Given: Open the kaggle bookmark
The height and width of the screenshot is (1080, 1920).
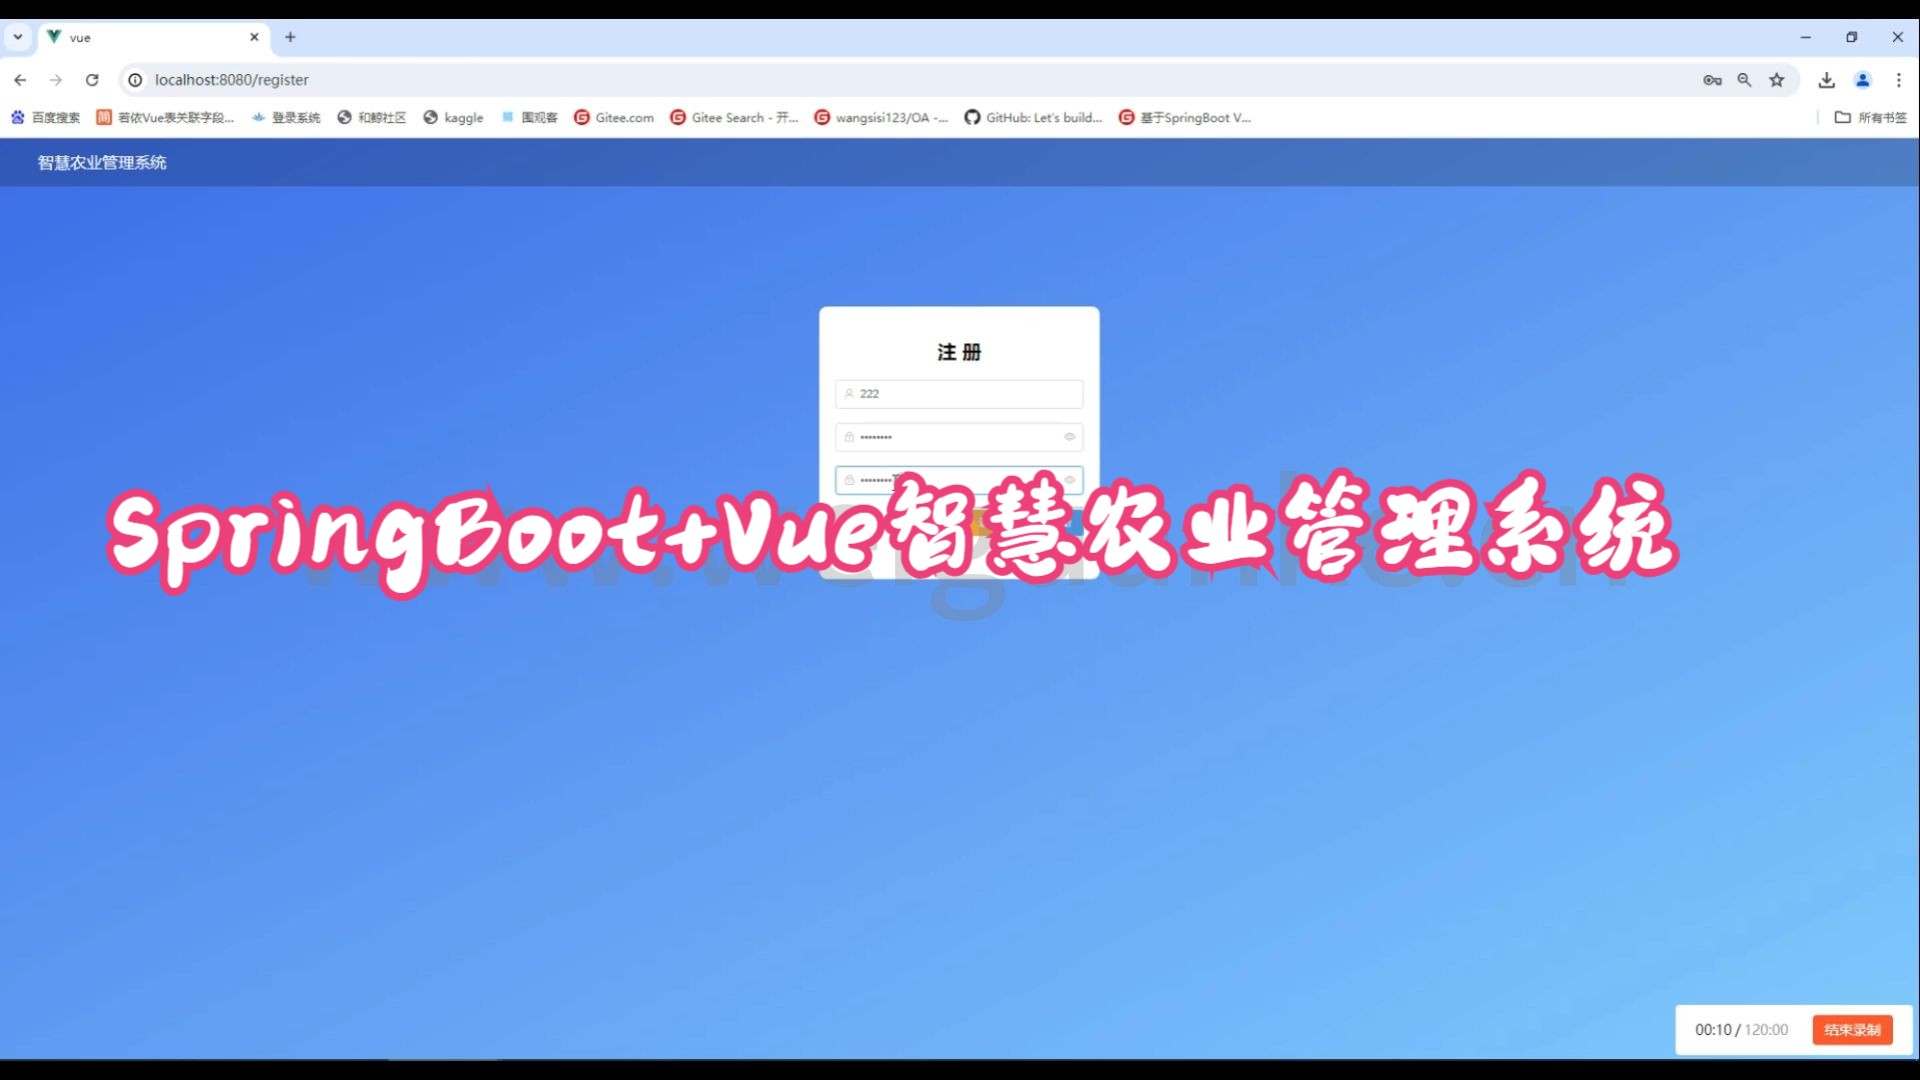Looking at the screenshot, I should point(453,118).
